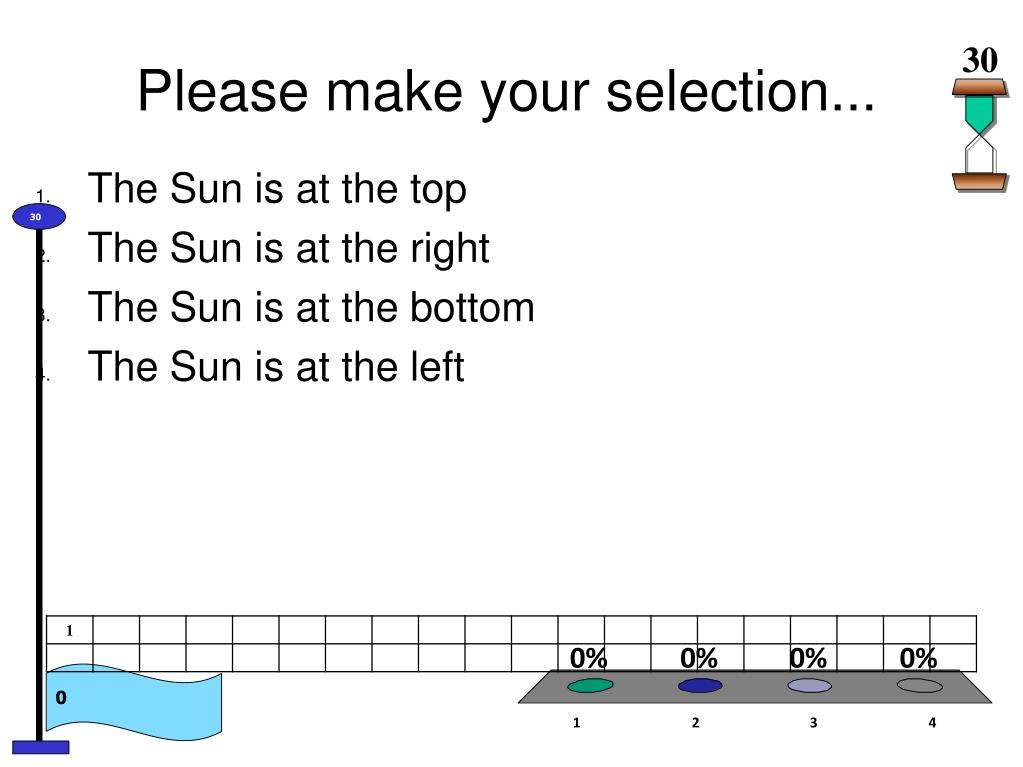Click the dark blue oval marker for answer 2
This screenshot has height=767, width=1023.
(700, 685)
